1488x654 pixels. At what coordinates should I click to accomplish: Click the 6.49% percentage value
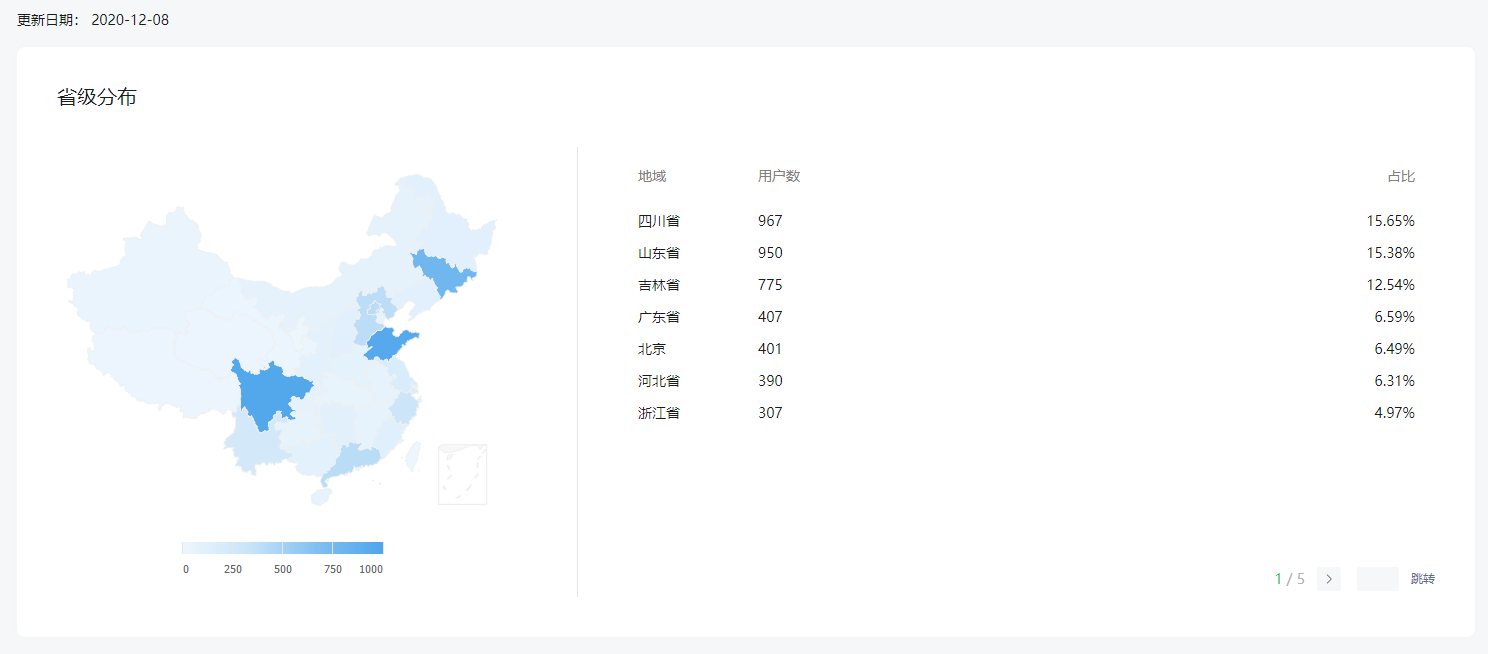[1395, 349]
